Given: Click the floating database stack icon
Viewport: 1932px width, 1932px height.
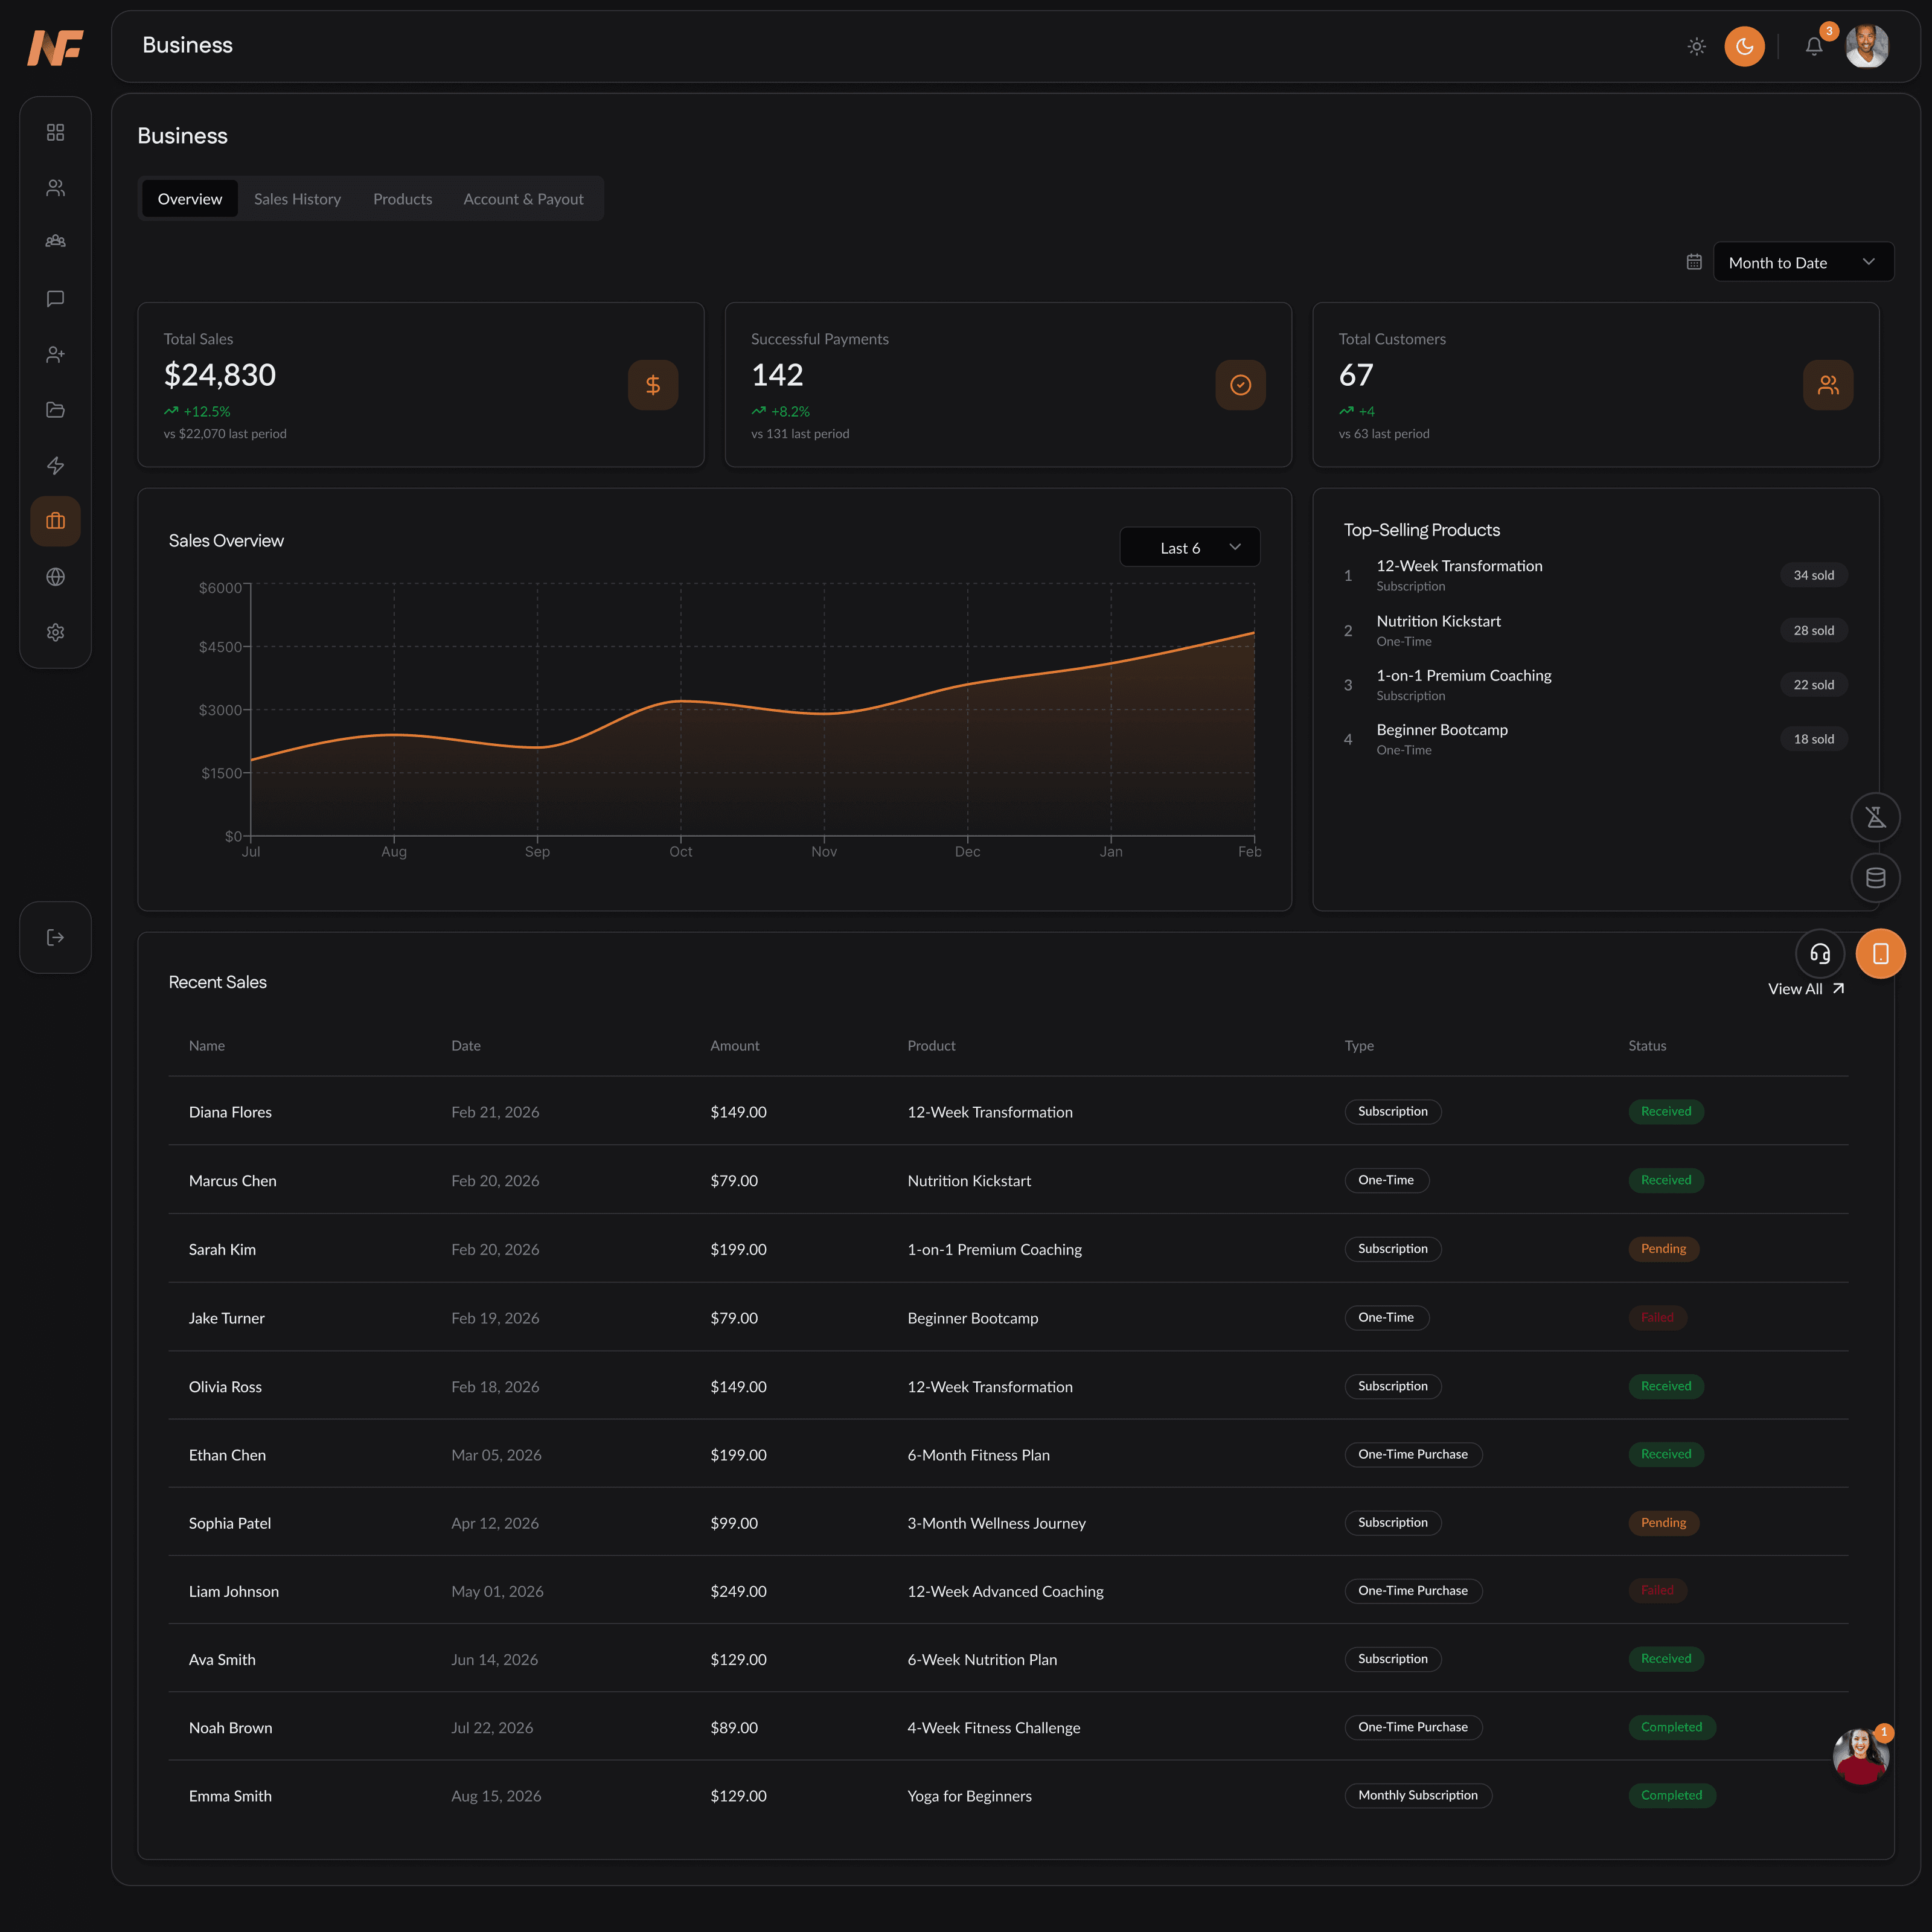Looking at the screenshot, I should [1876, 878].
